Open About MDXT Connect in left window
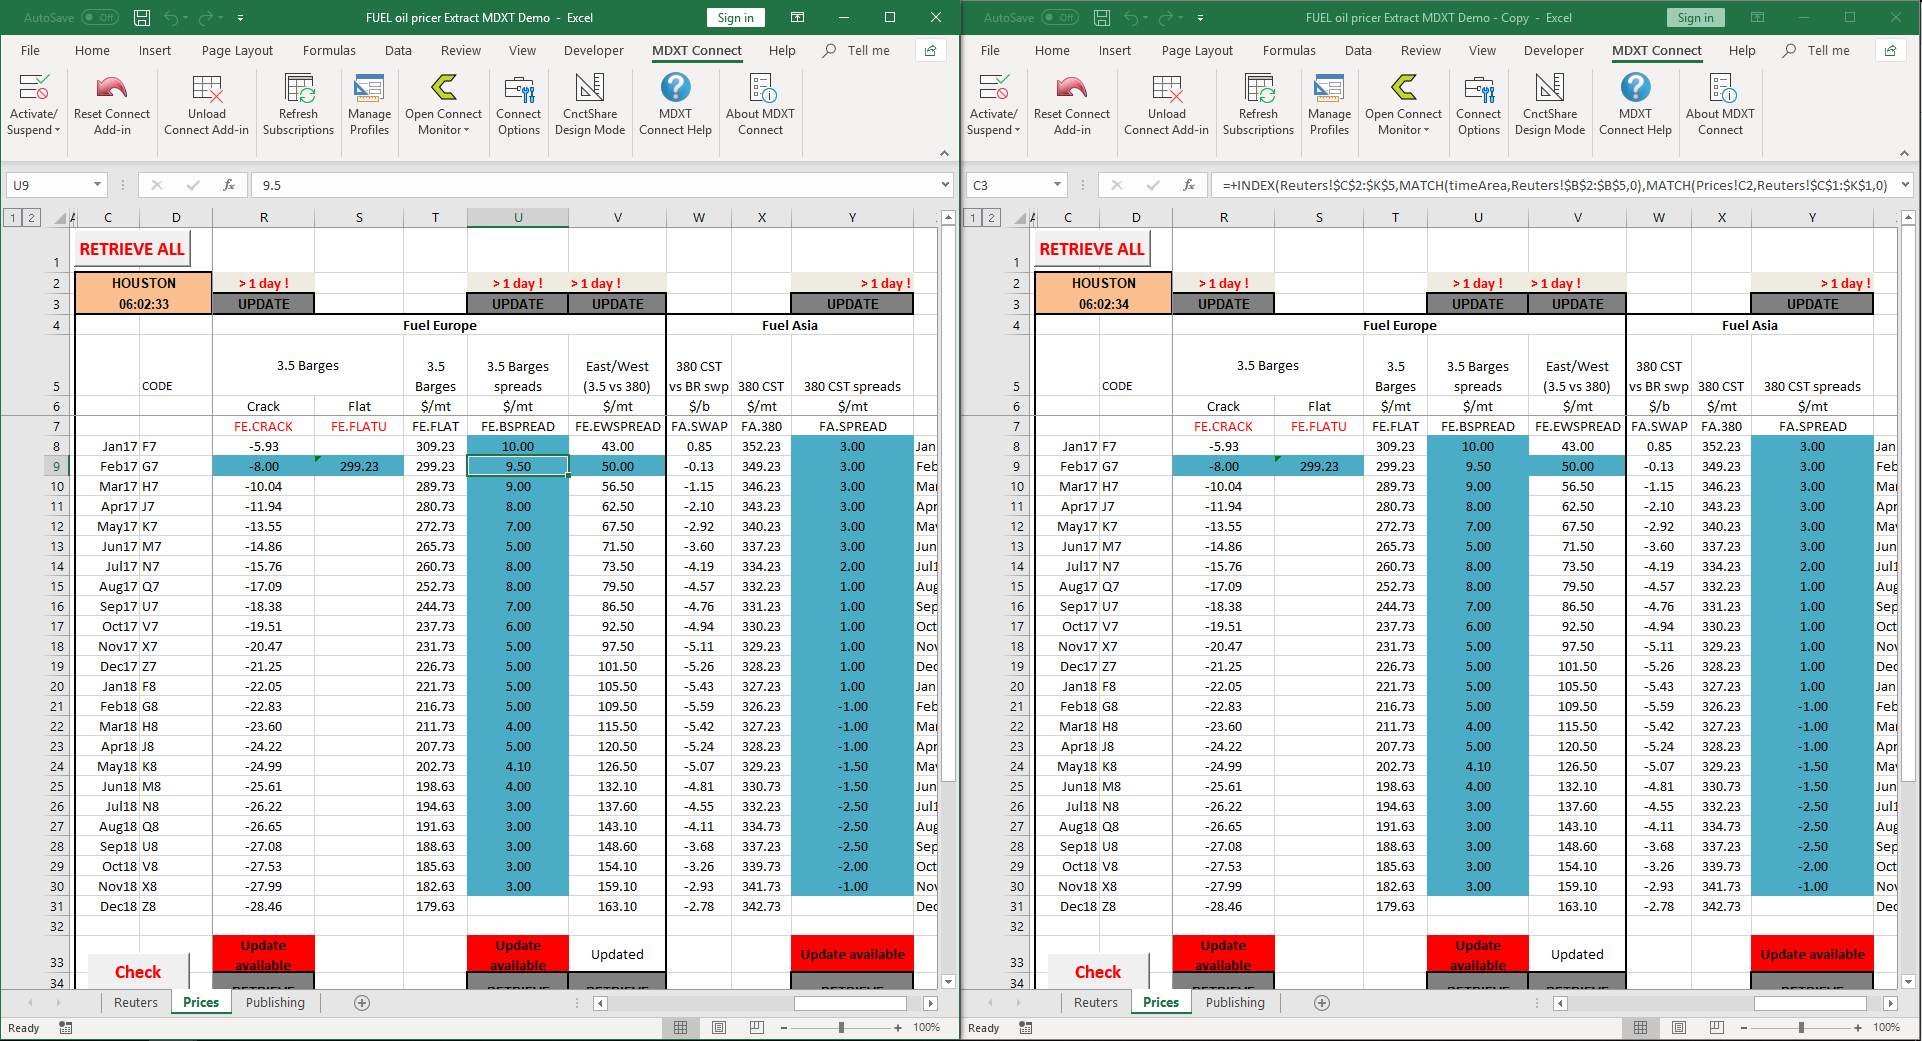 click(760, 104)
